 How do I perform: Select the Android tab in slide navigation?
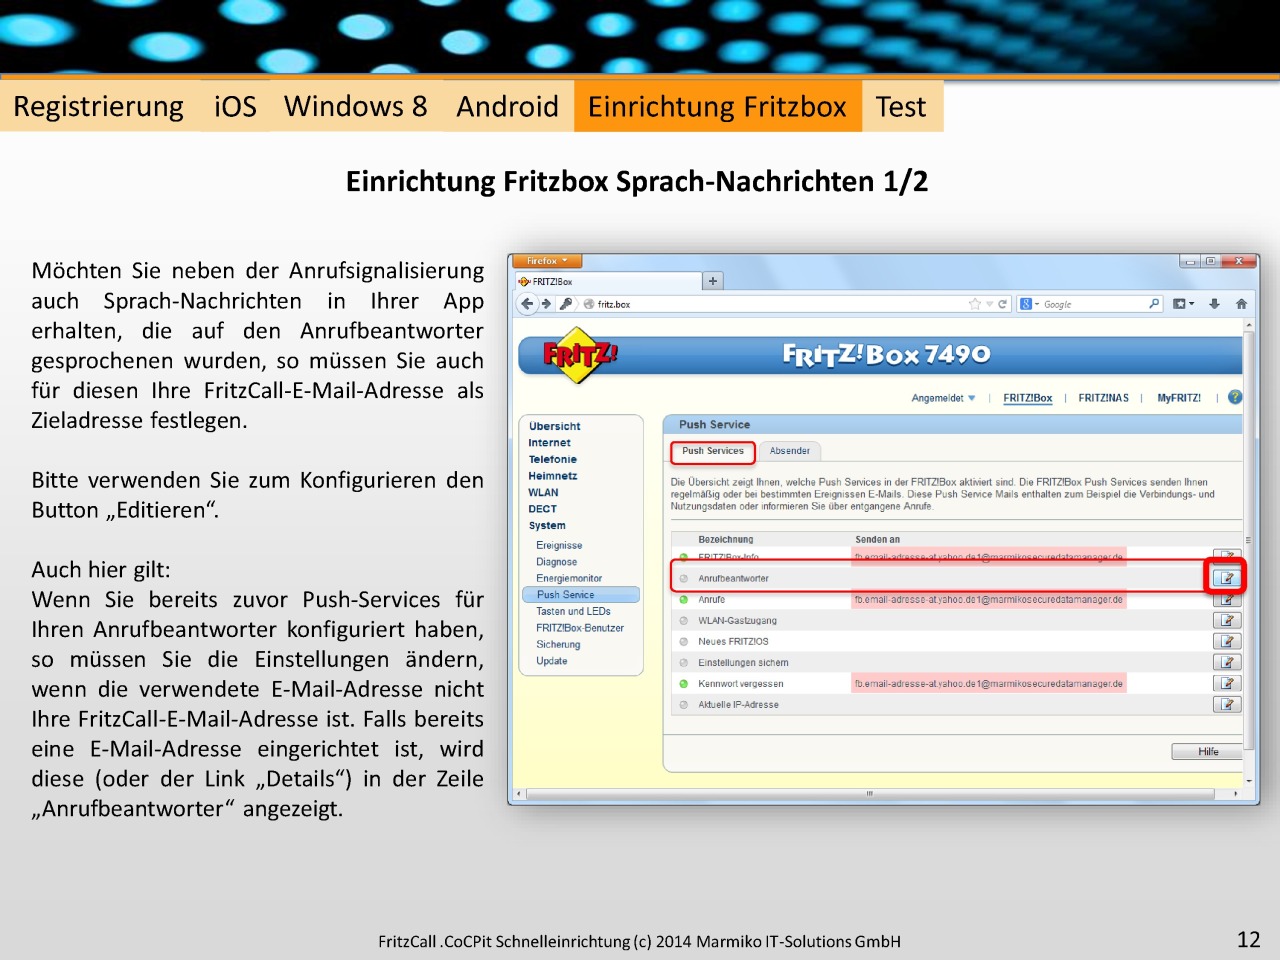click(507, 107)
